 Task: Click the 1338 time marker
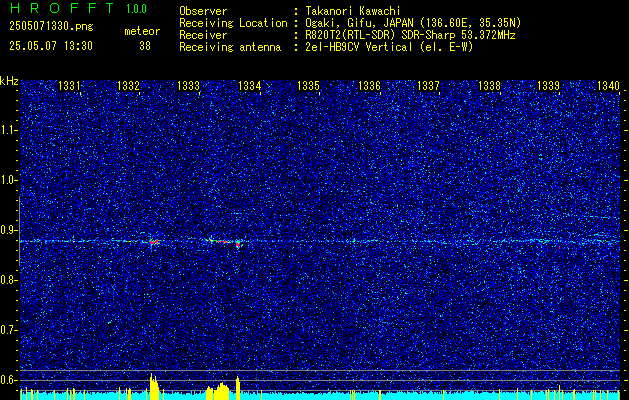point(489,86)
